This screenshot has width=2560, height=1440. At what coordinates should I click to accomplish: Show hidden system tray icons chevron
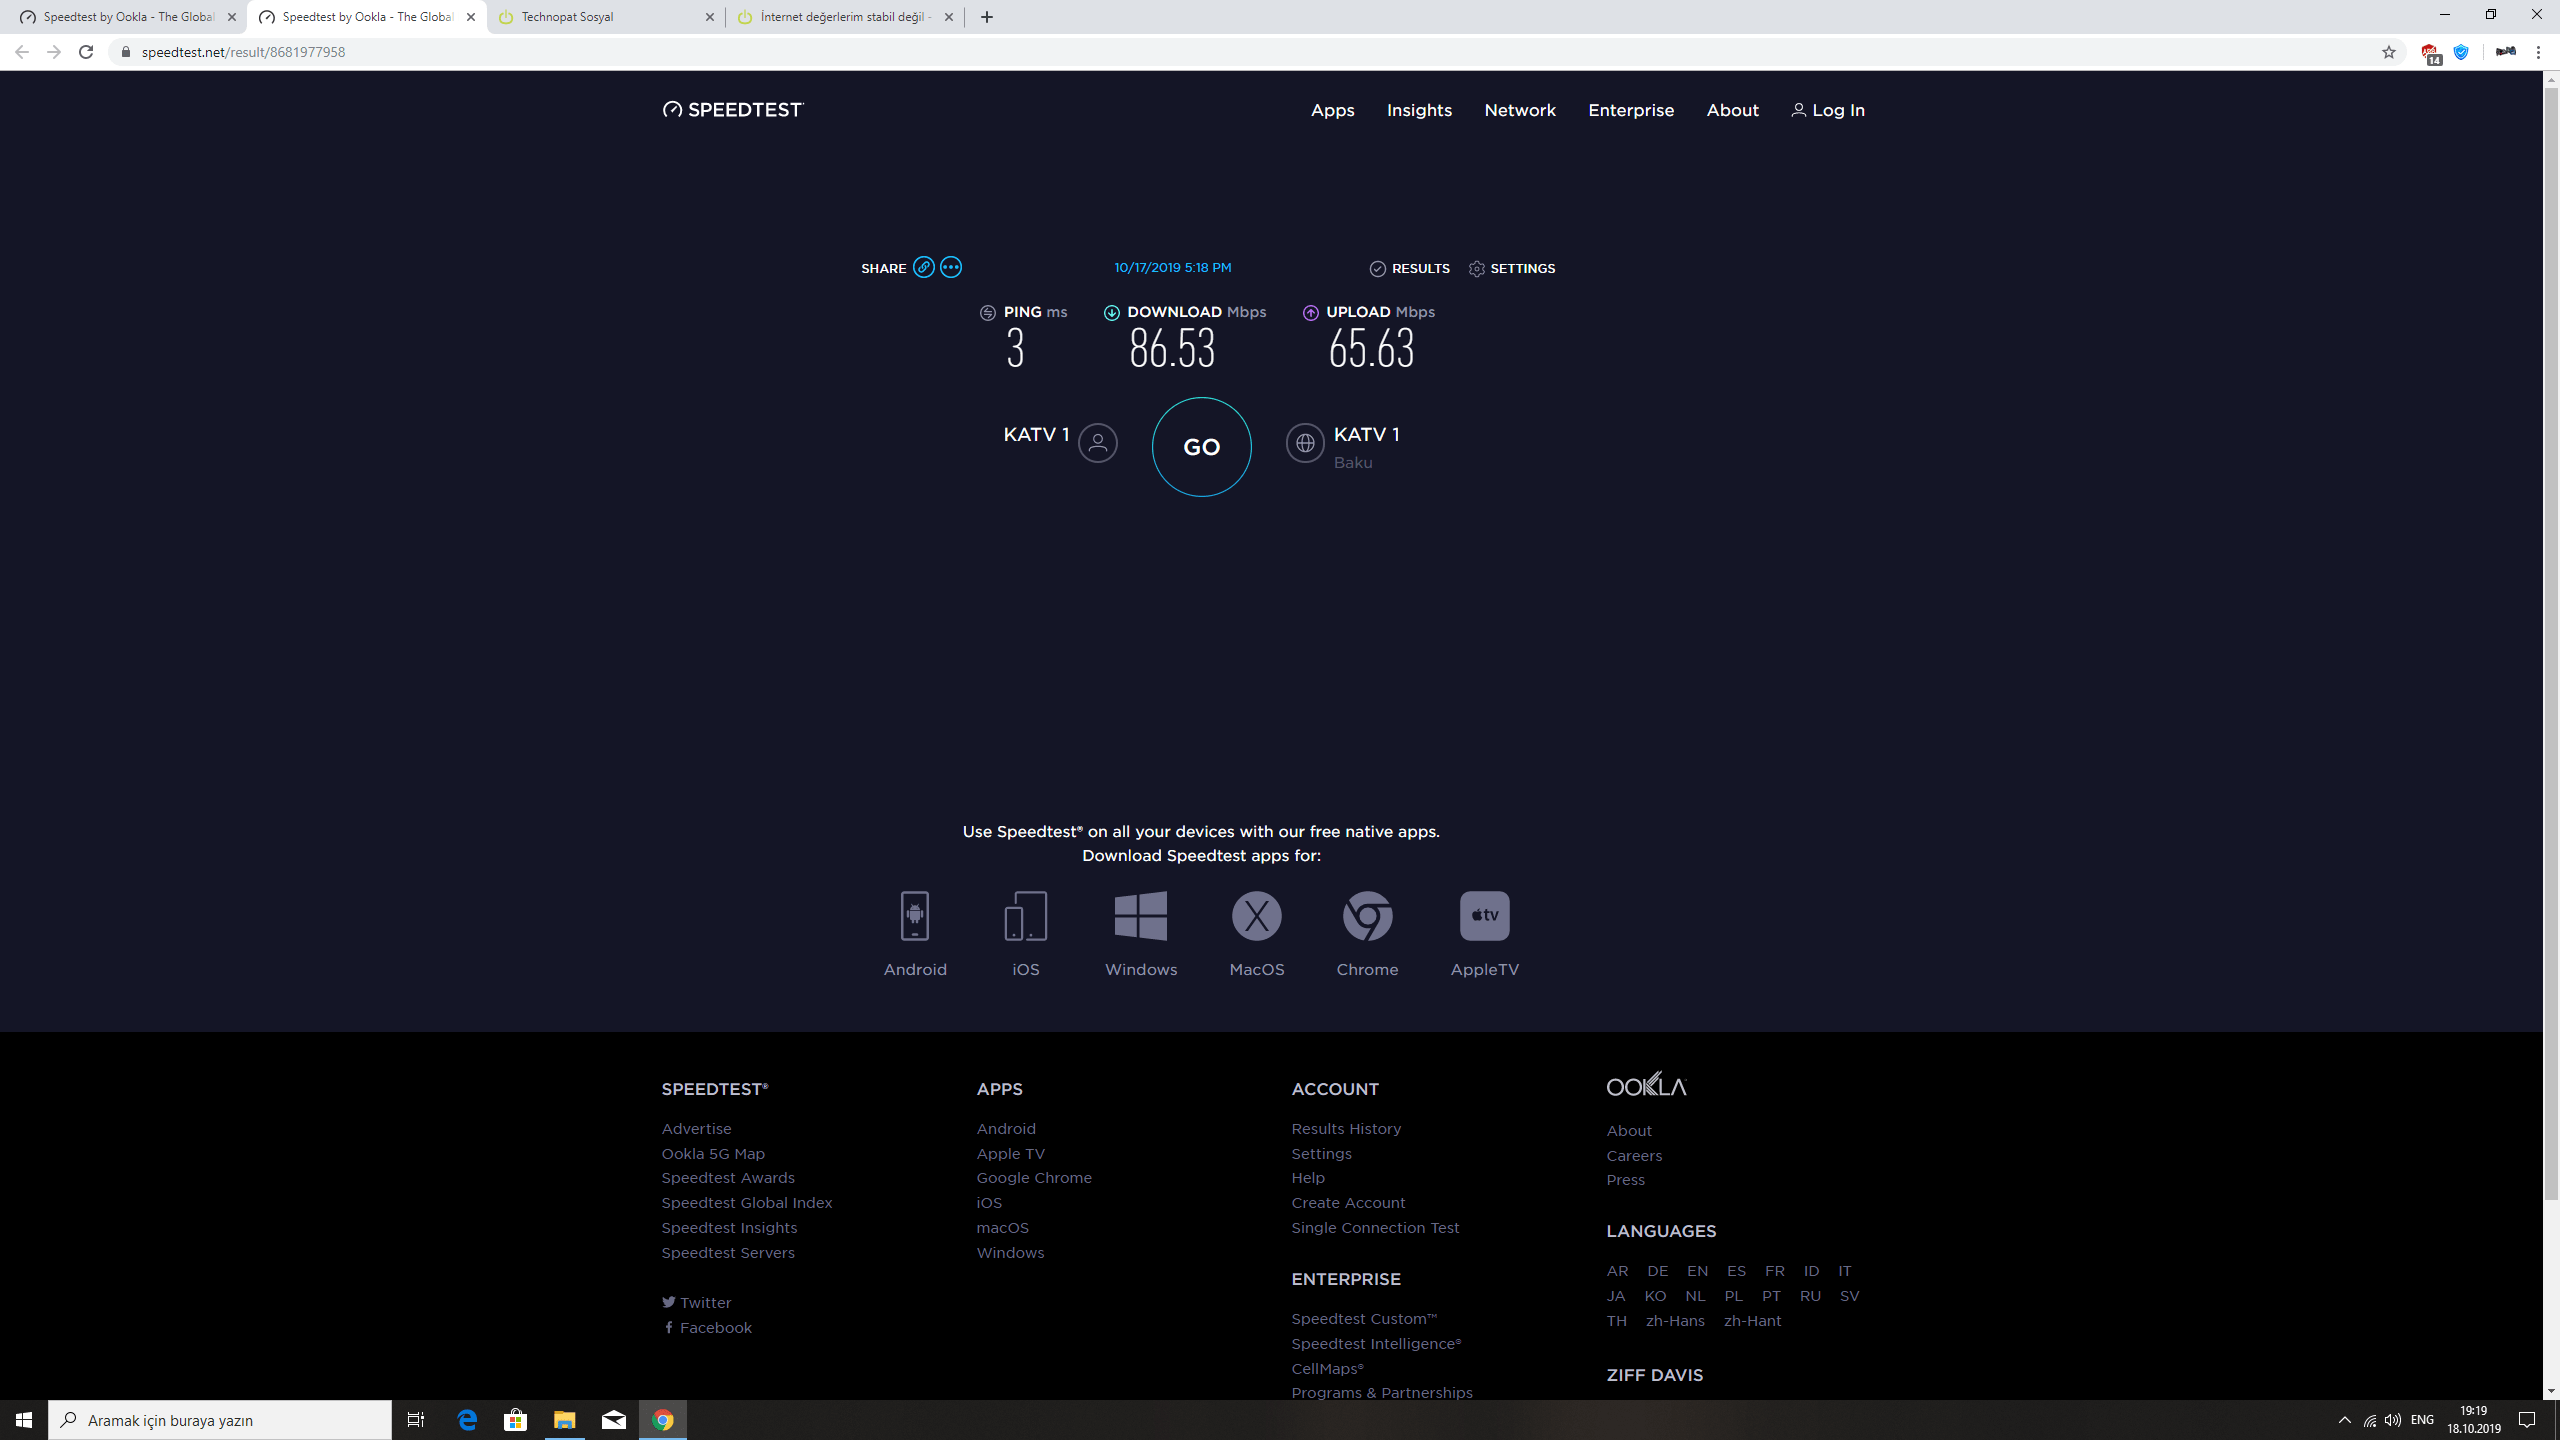(2344, 1420)
